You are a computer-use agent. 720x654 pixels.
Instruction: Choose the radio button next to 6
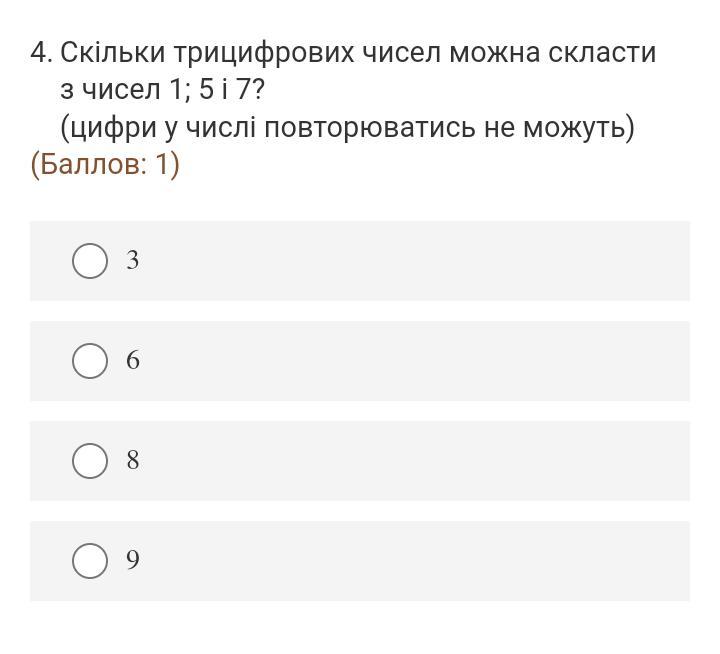(90, 361)
